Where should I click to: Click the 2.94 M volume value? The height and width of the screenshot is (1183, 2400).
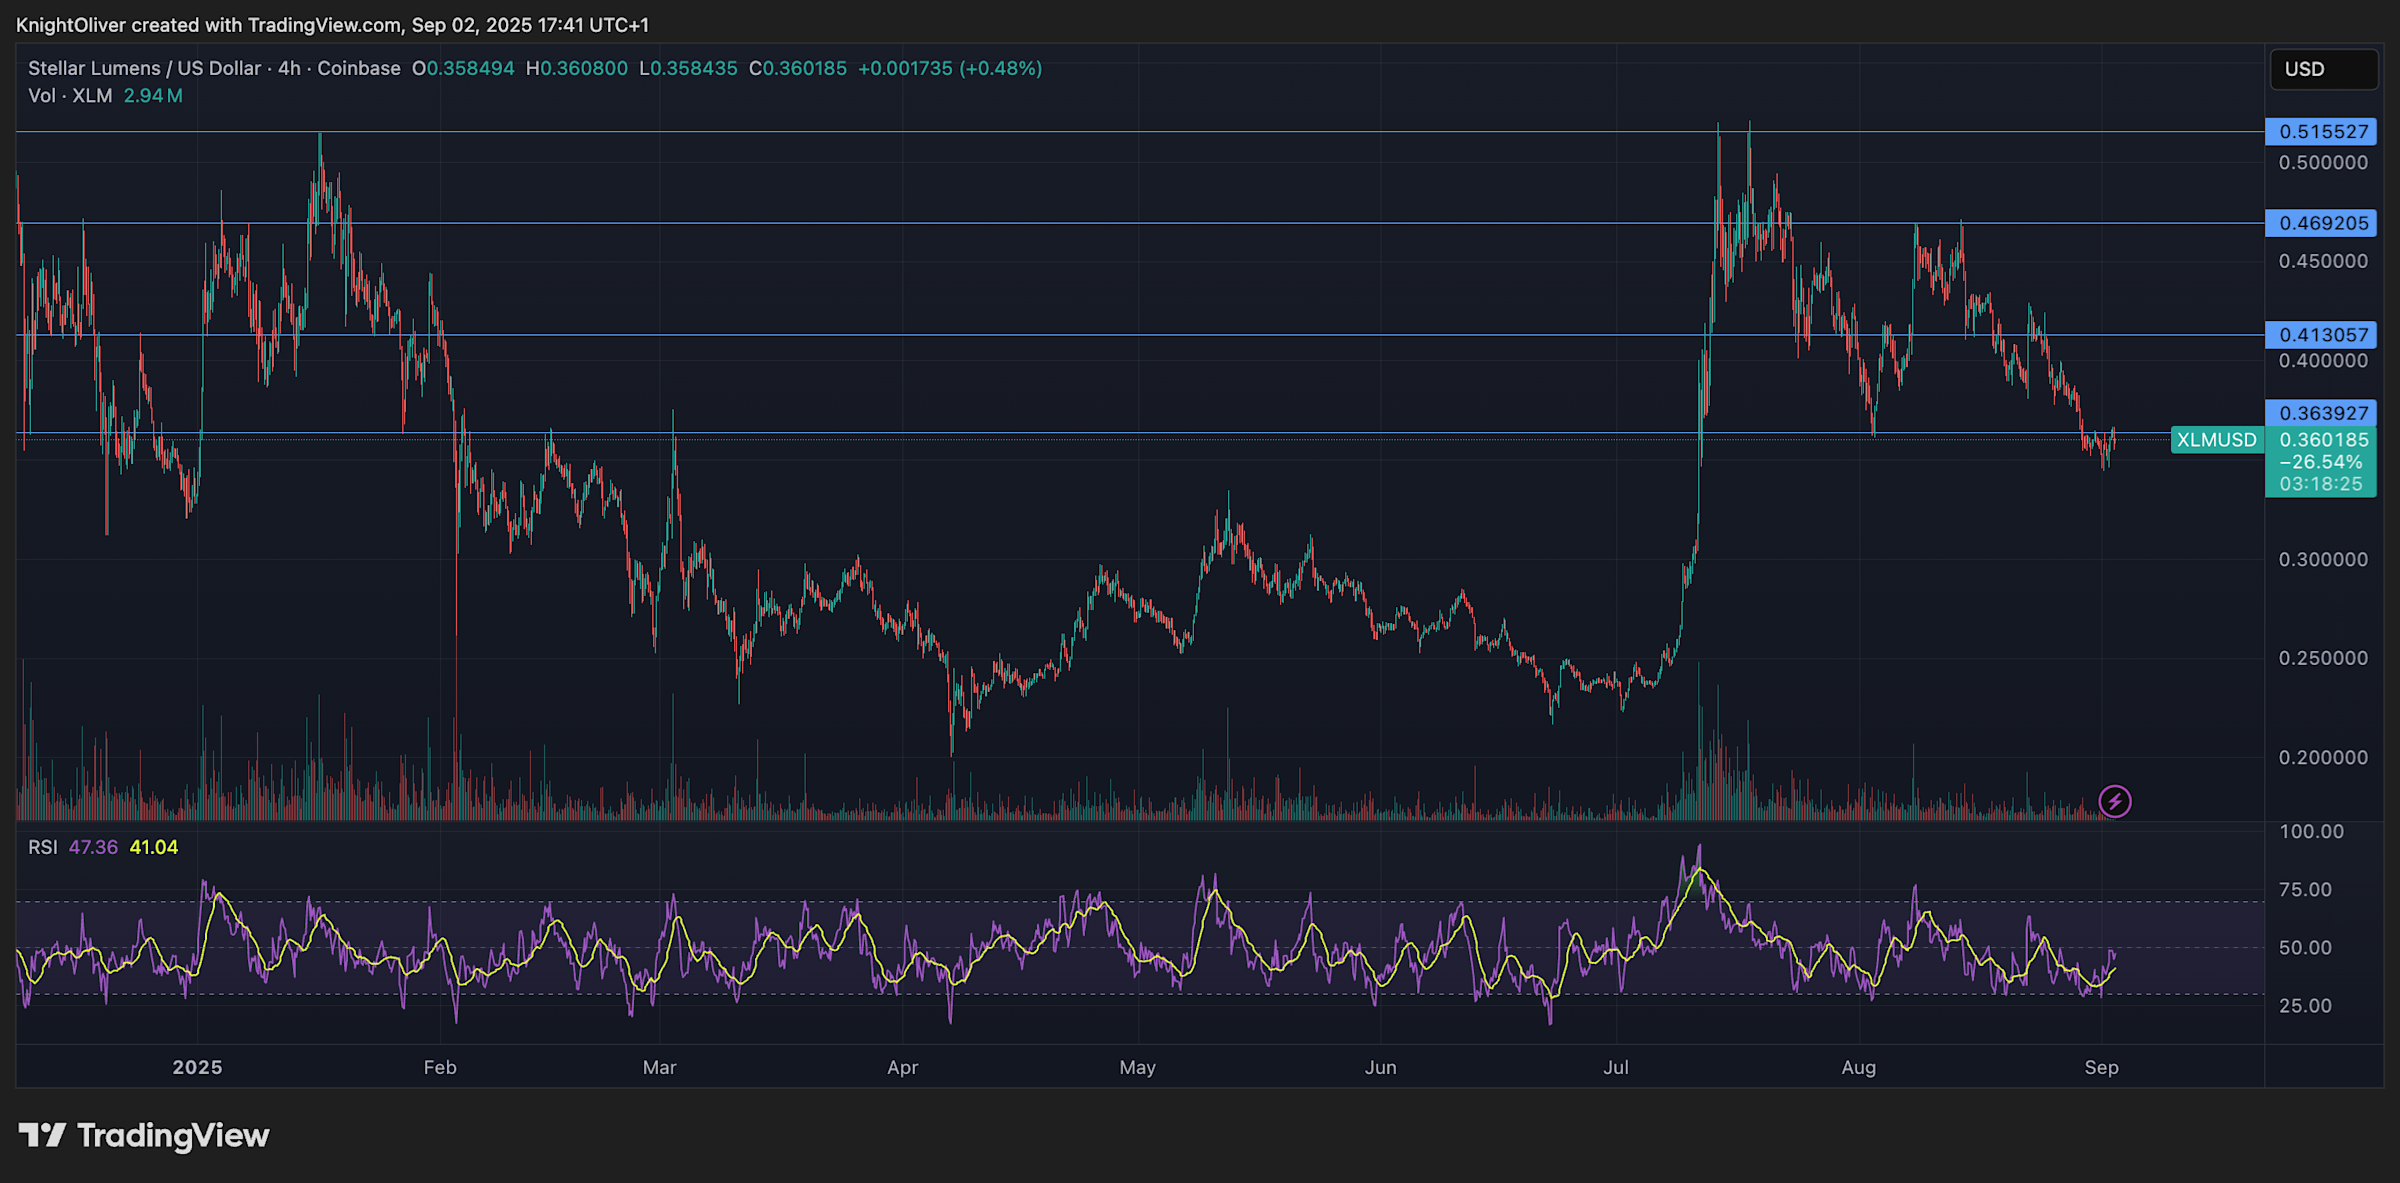153,95
